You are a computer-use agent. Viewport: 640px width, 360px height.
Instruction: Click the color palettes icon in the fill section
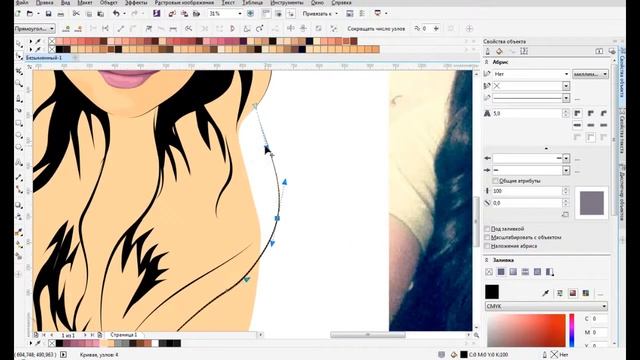tap(586, 293)
